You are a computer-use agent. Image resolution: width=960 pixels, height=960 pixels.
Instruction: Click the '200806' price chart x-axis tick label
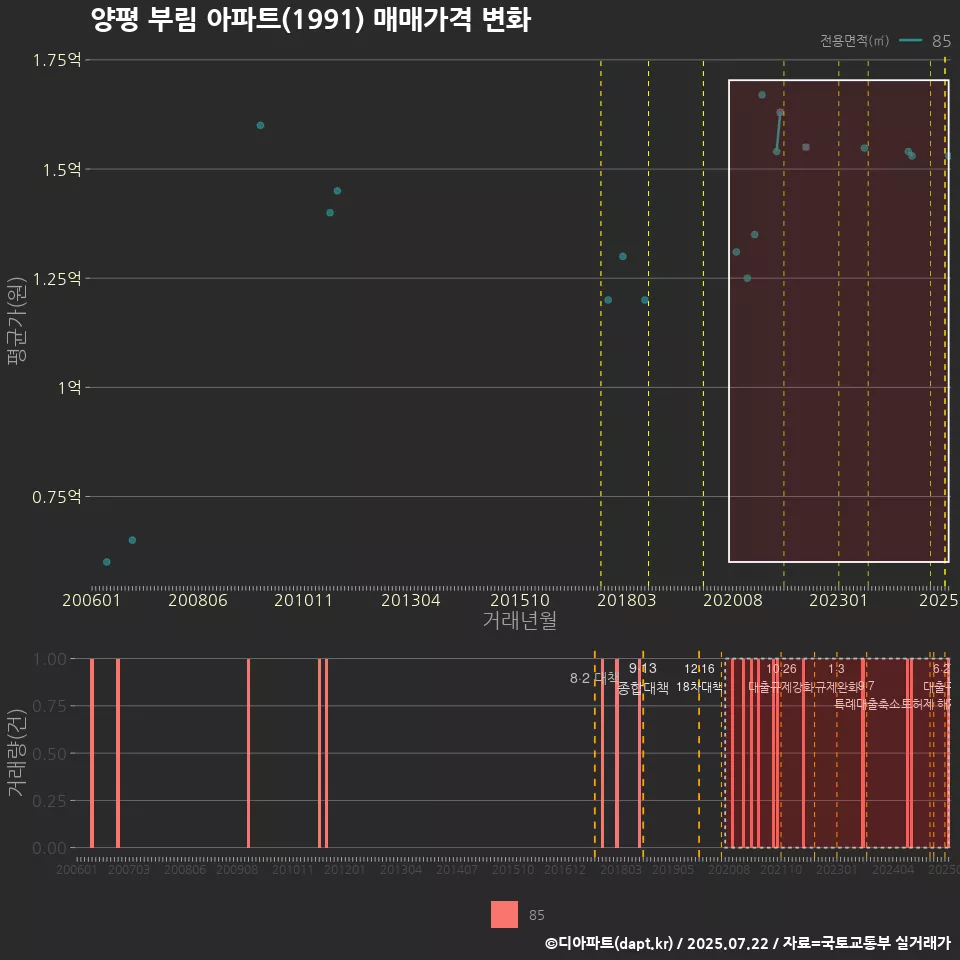(198, 600)
